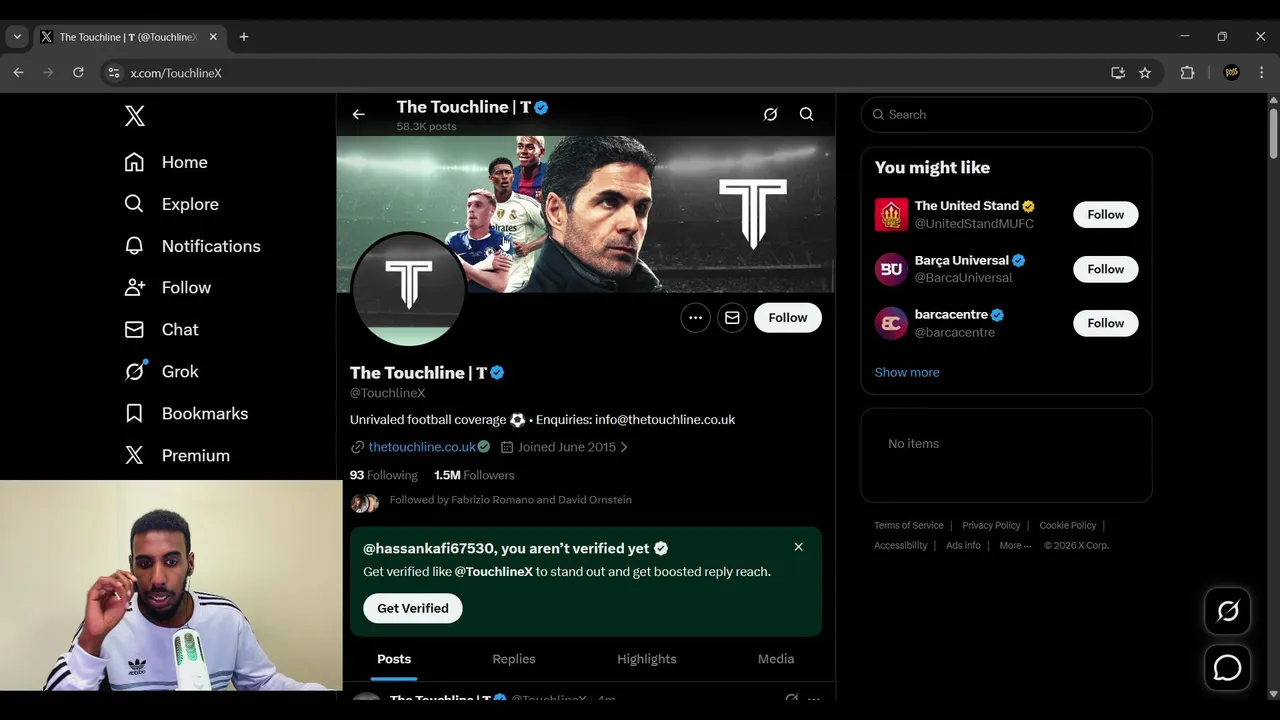1280x720 pixels.
Task: Open the profile banner image
Action: click(585, 213)
